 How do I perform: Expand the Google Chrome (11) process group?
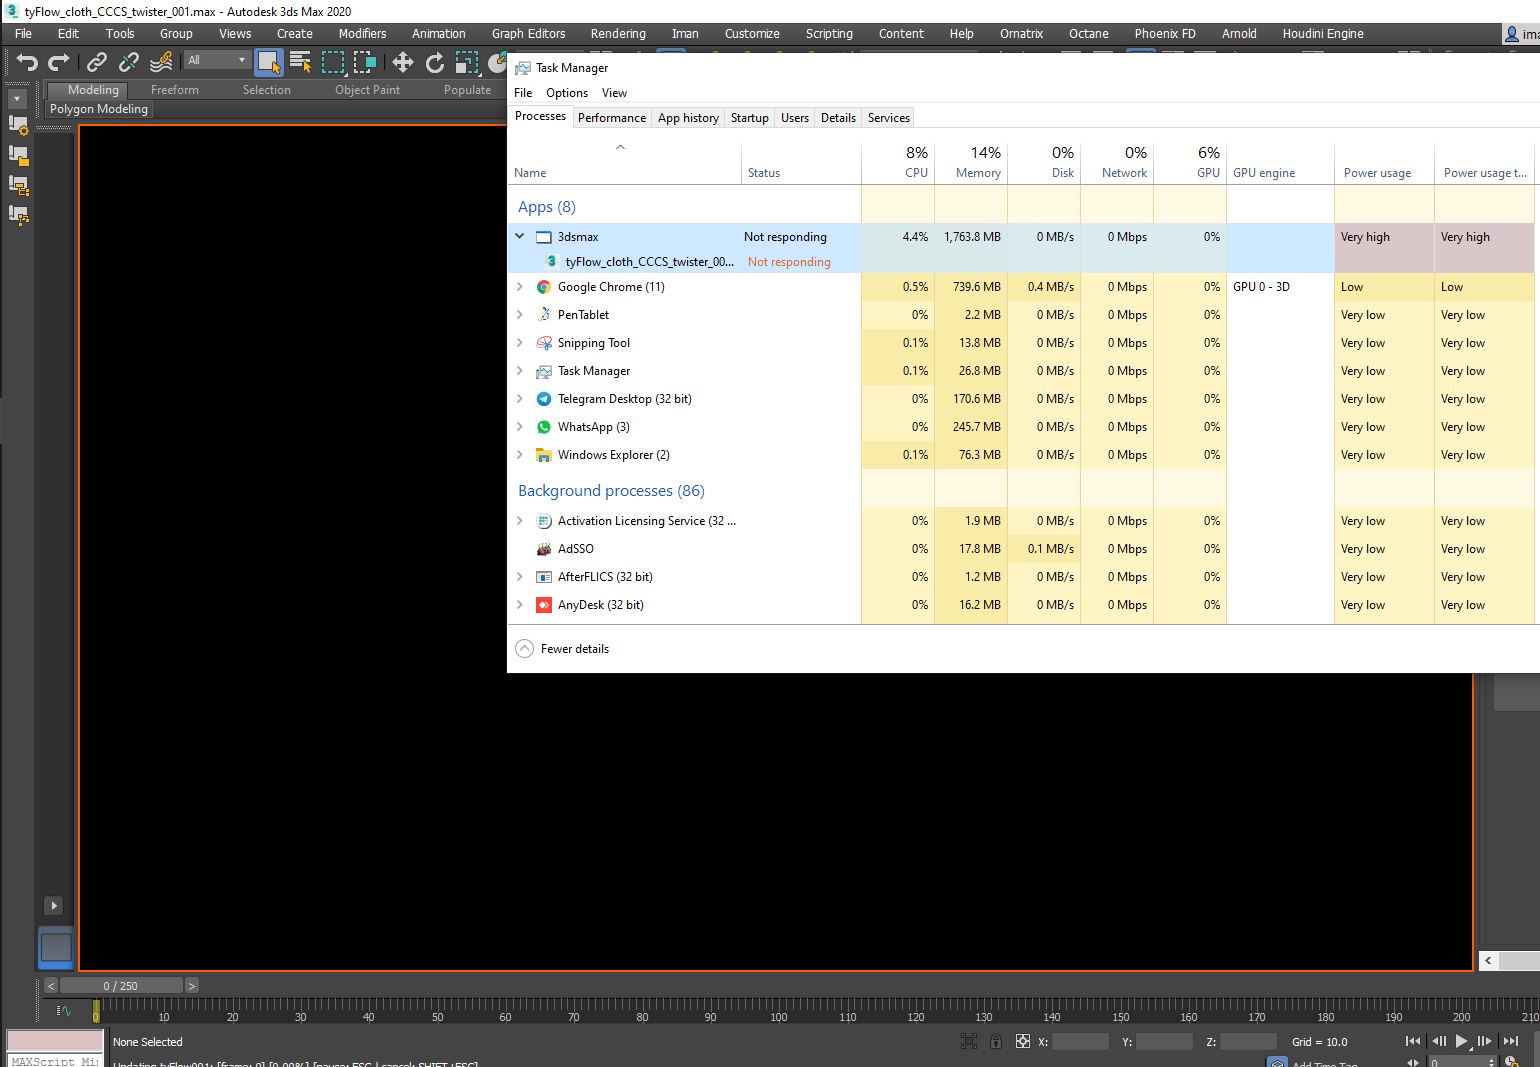[x=519, y=287]
